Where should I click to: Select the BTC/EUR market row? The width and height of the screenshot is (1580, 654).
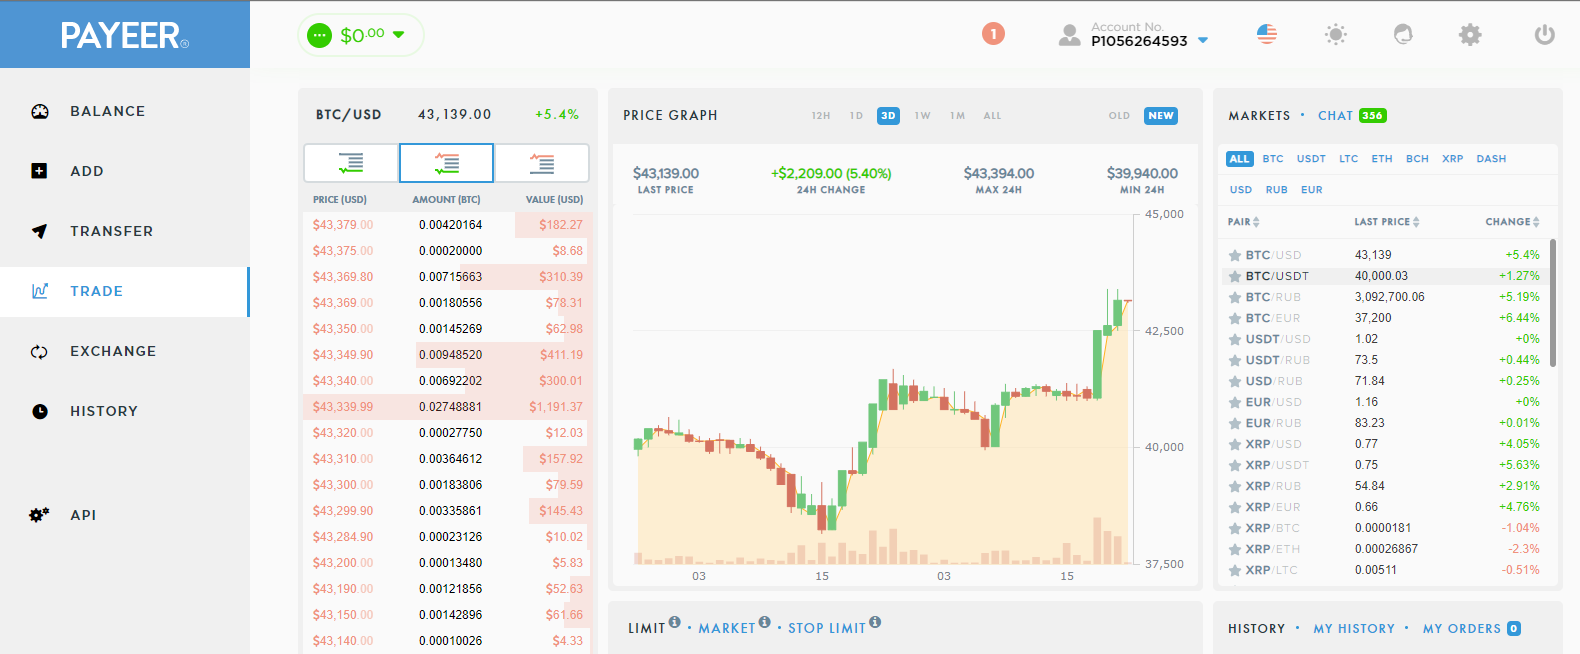tap(1384, 318)
